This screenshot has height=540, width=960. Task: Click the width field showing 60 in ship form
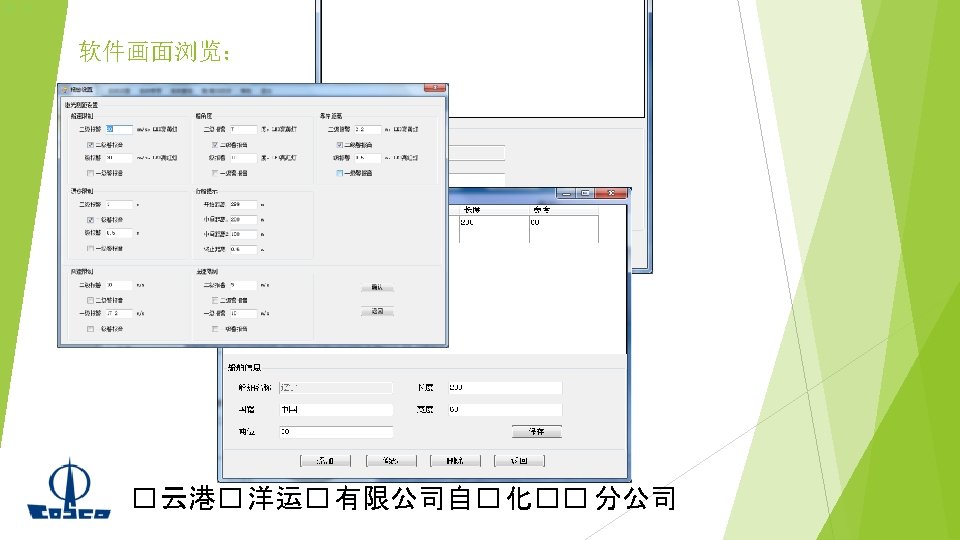tap(505, 410)
